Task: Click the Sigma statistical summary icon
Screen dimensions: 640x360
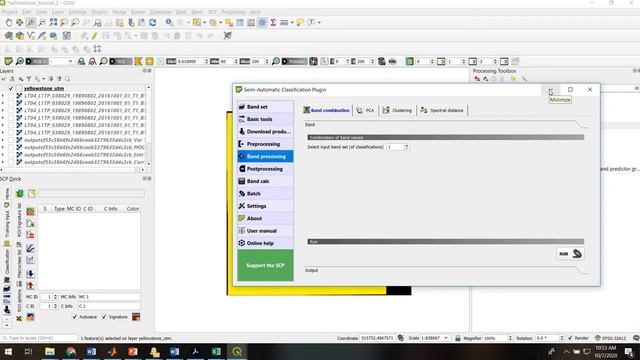Action: [x=273, y=22]
